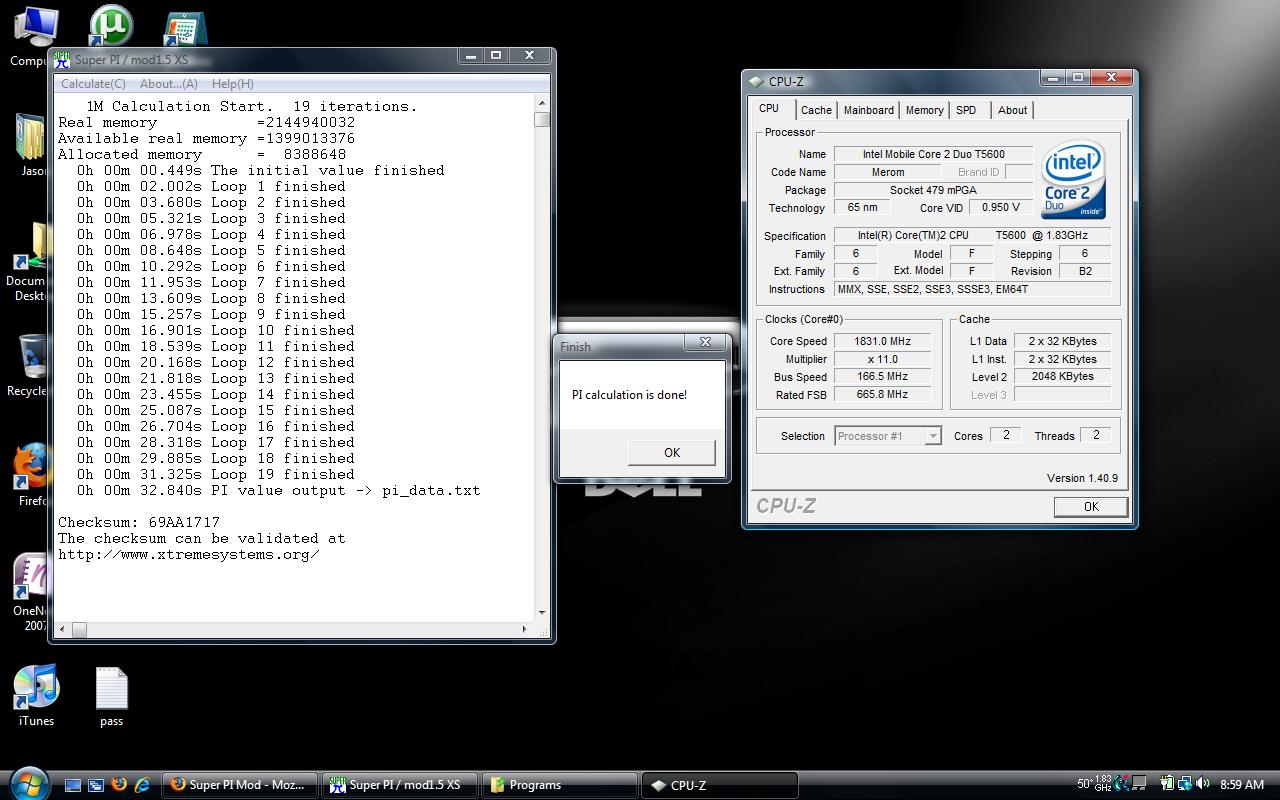Launch Firefox from quick launch bar
This screenshot has height=800, width=1280.
coord(120,785)
